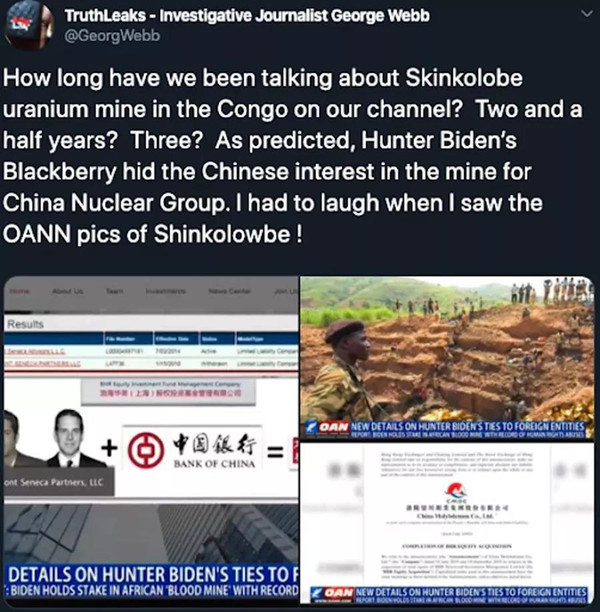Select News Center in the website nav
This screenshot has width=600, height=612.
coord(230,291)
